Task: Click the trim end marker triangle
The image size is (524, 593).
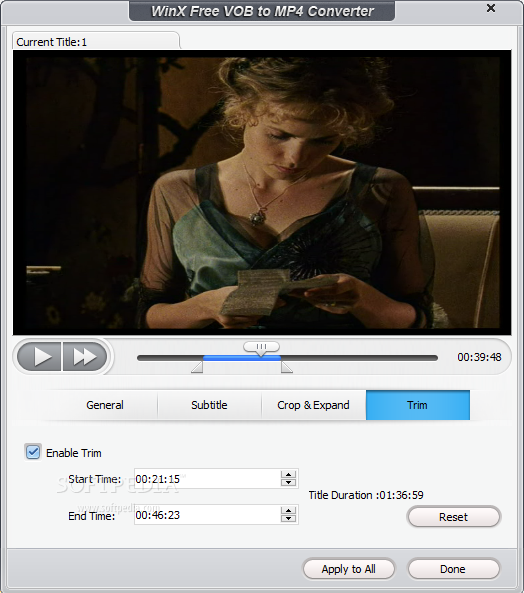Action: point(287,367)
